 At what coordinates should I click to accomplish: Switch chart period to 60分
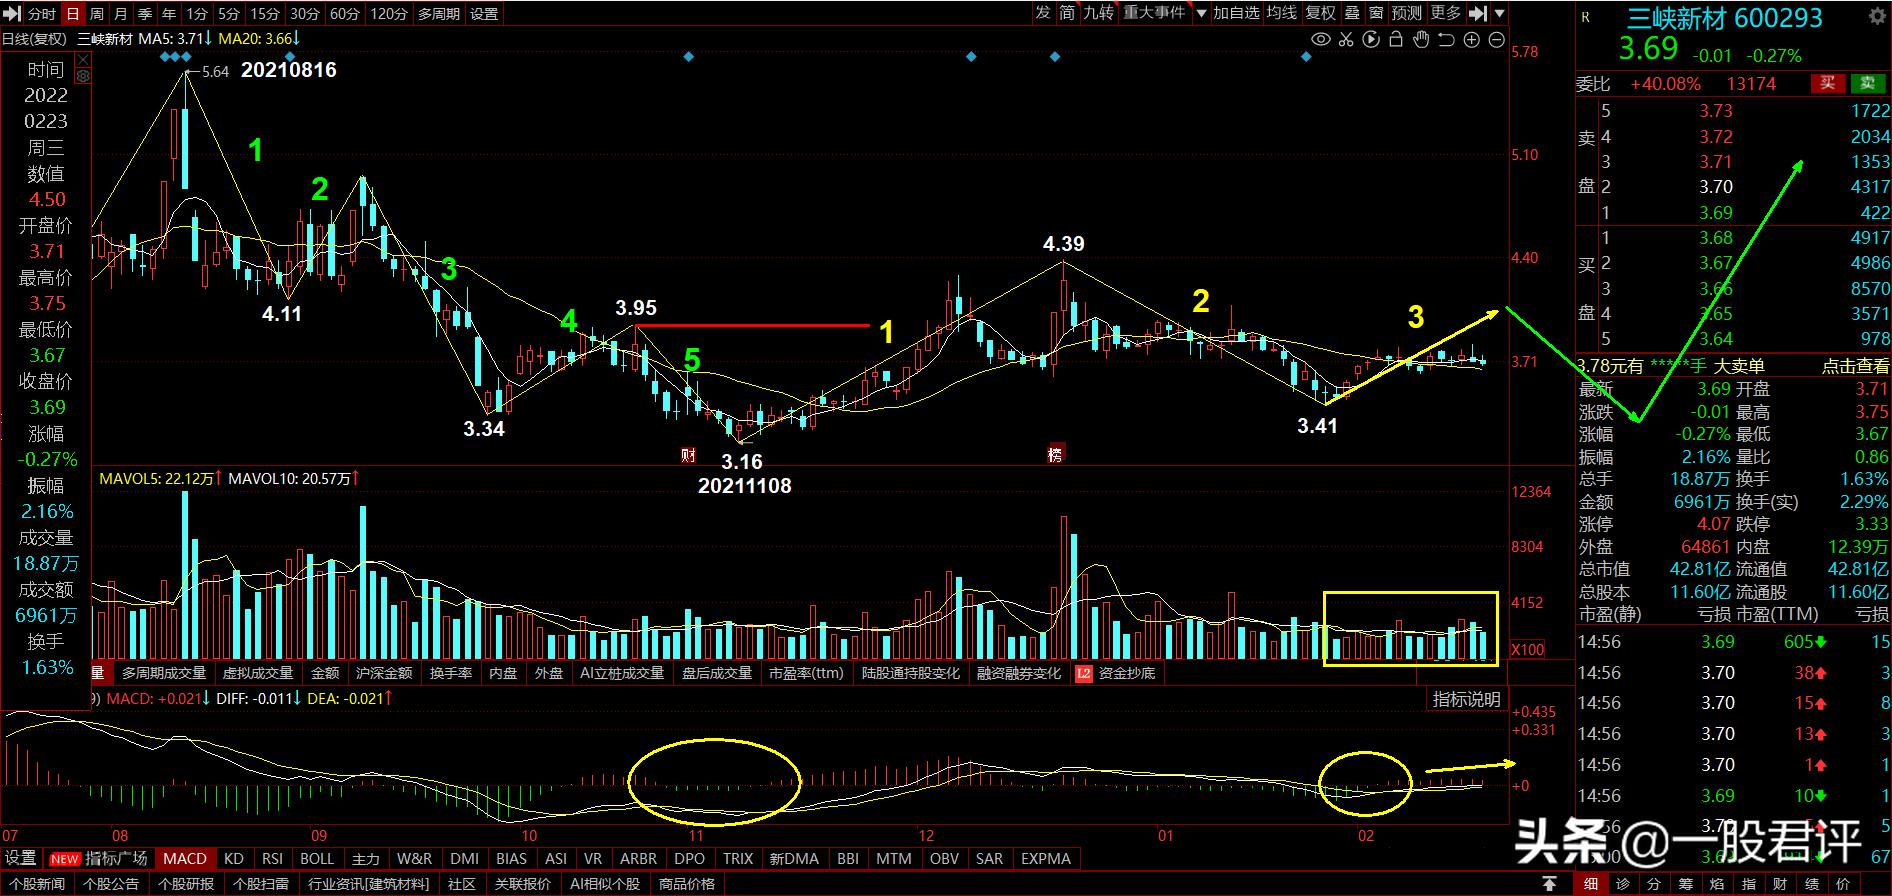pyautogui.click(x=345, y=14)
